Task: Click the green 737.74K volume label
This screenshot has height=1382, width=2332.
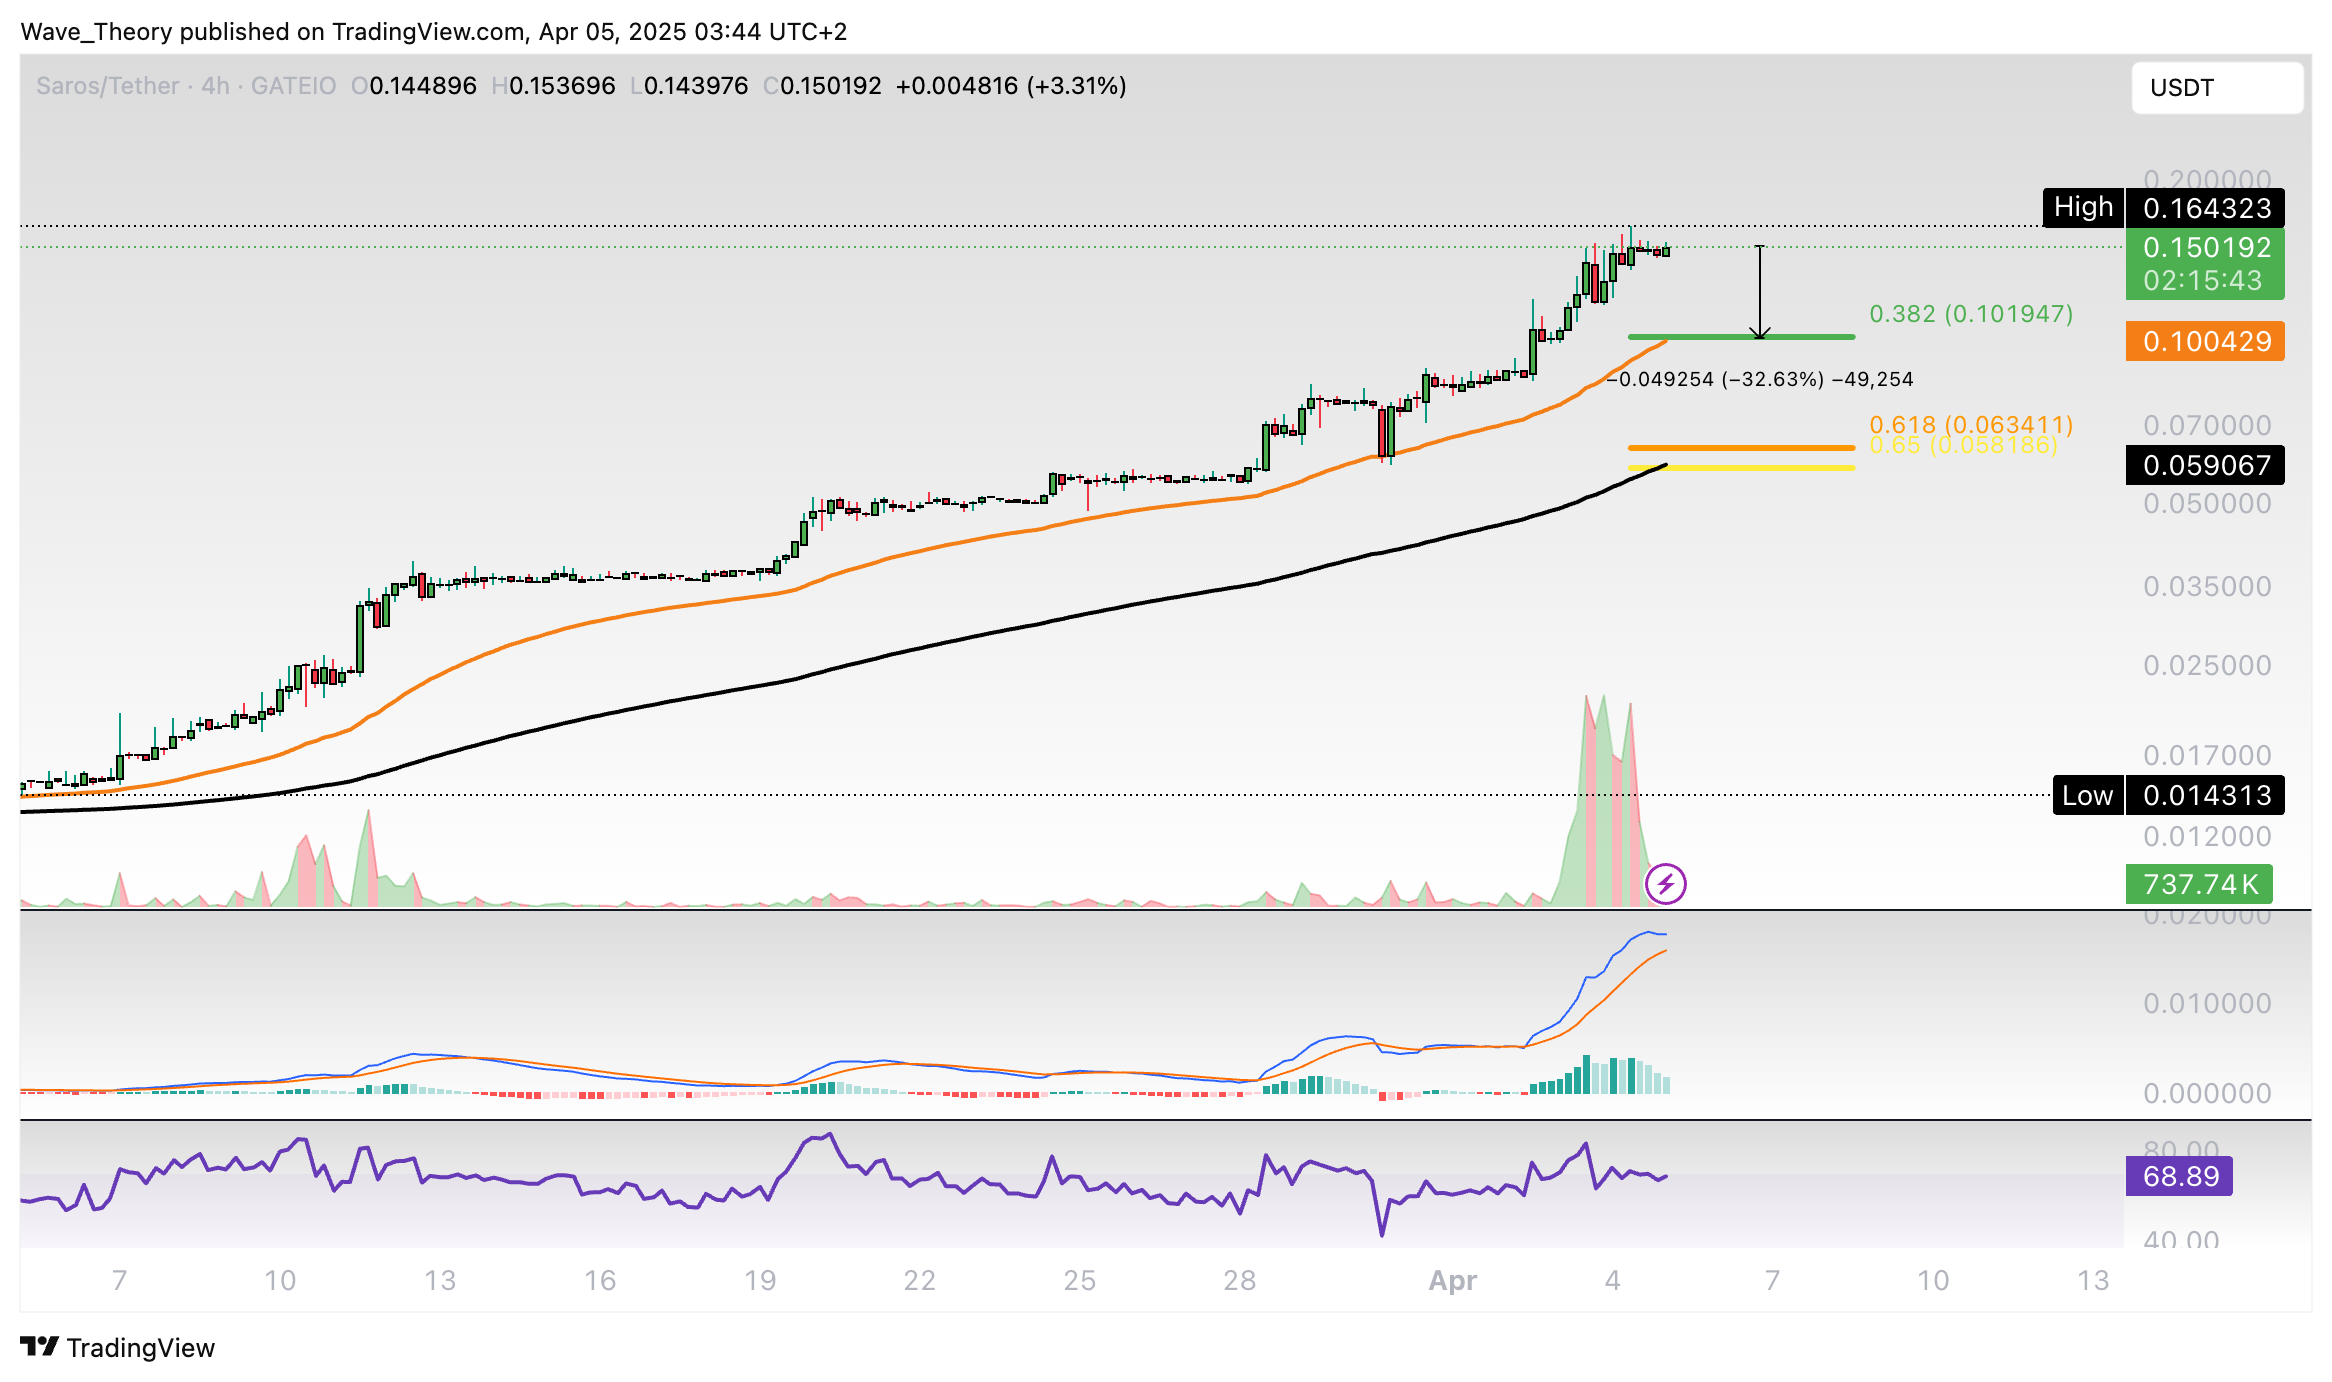Action: [x=2198, y=884]
